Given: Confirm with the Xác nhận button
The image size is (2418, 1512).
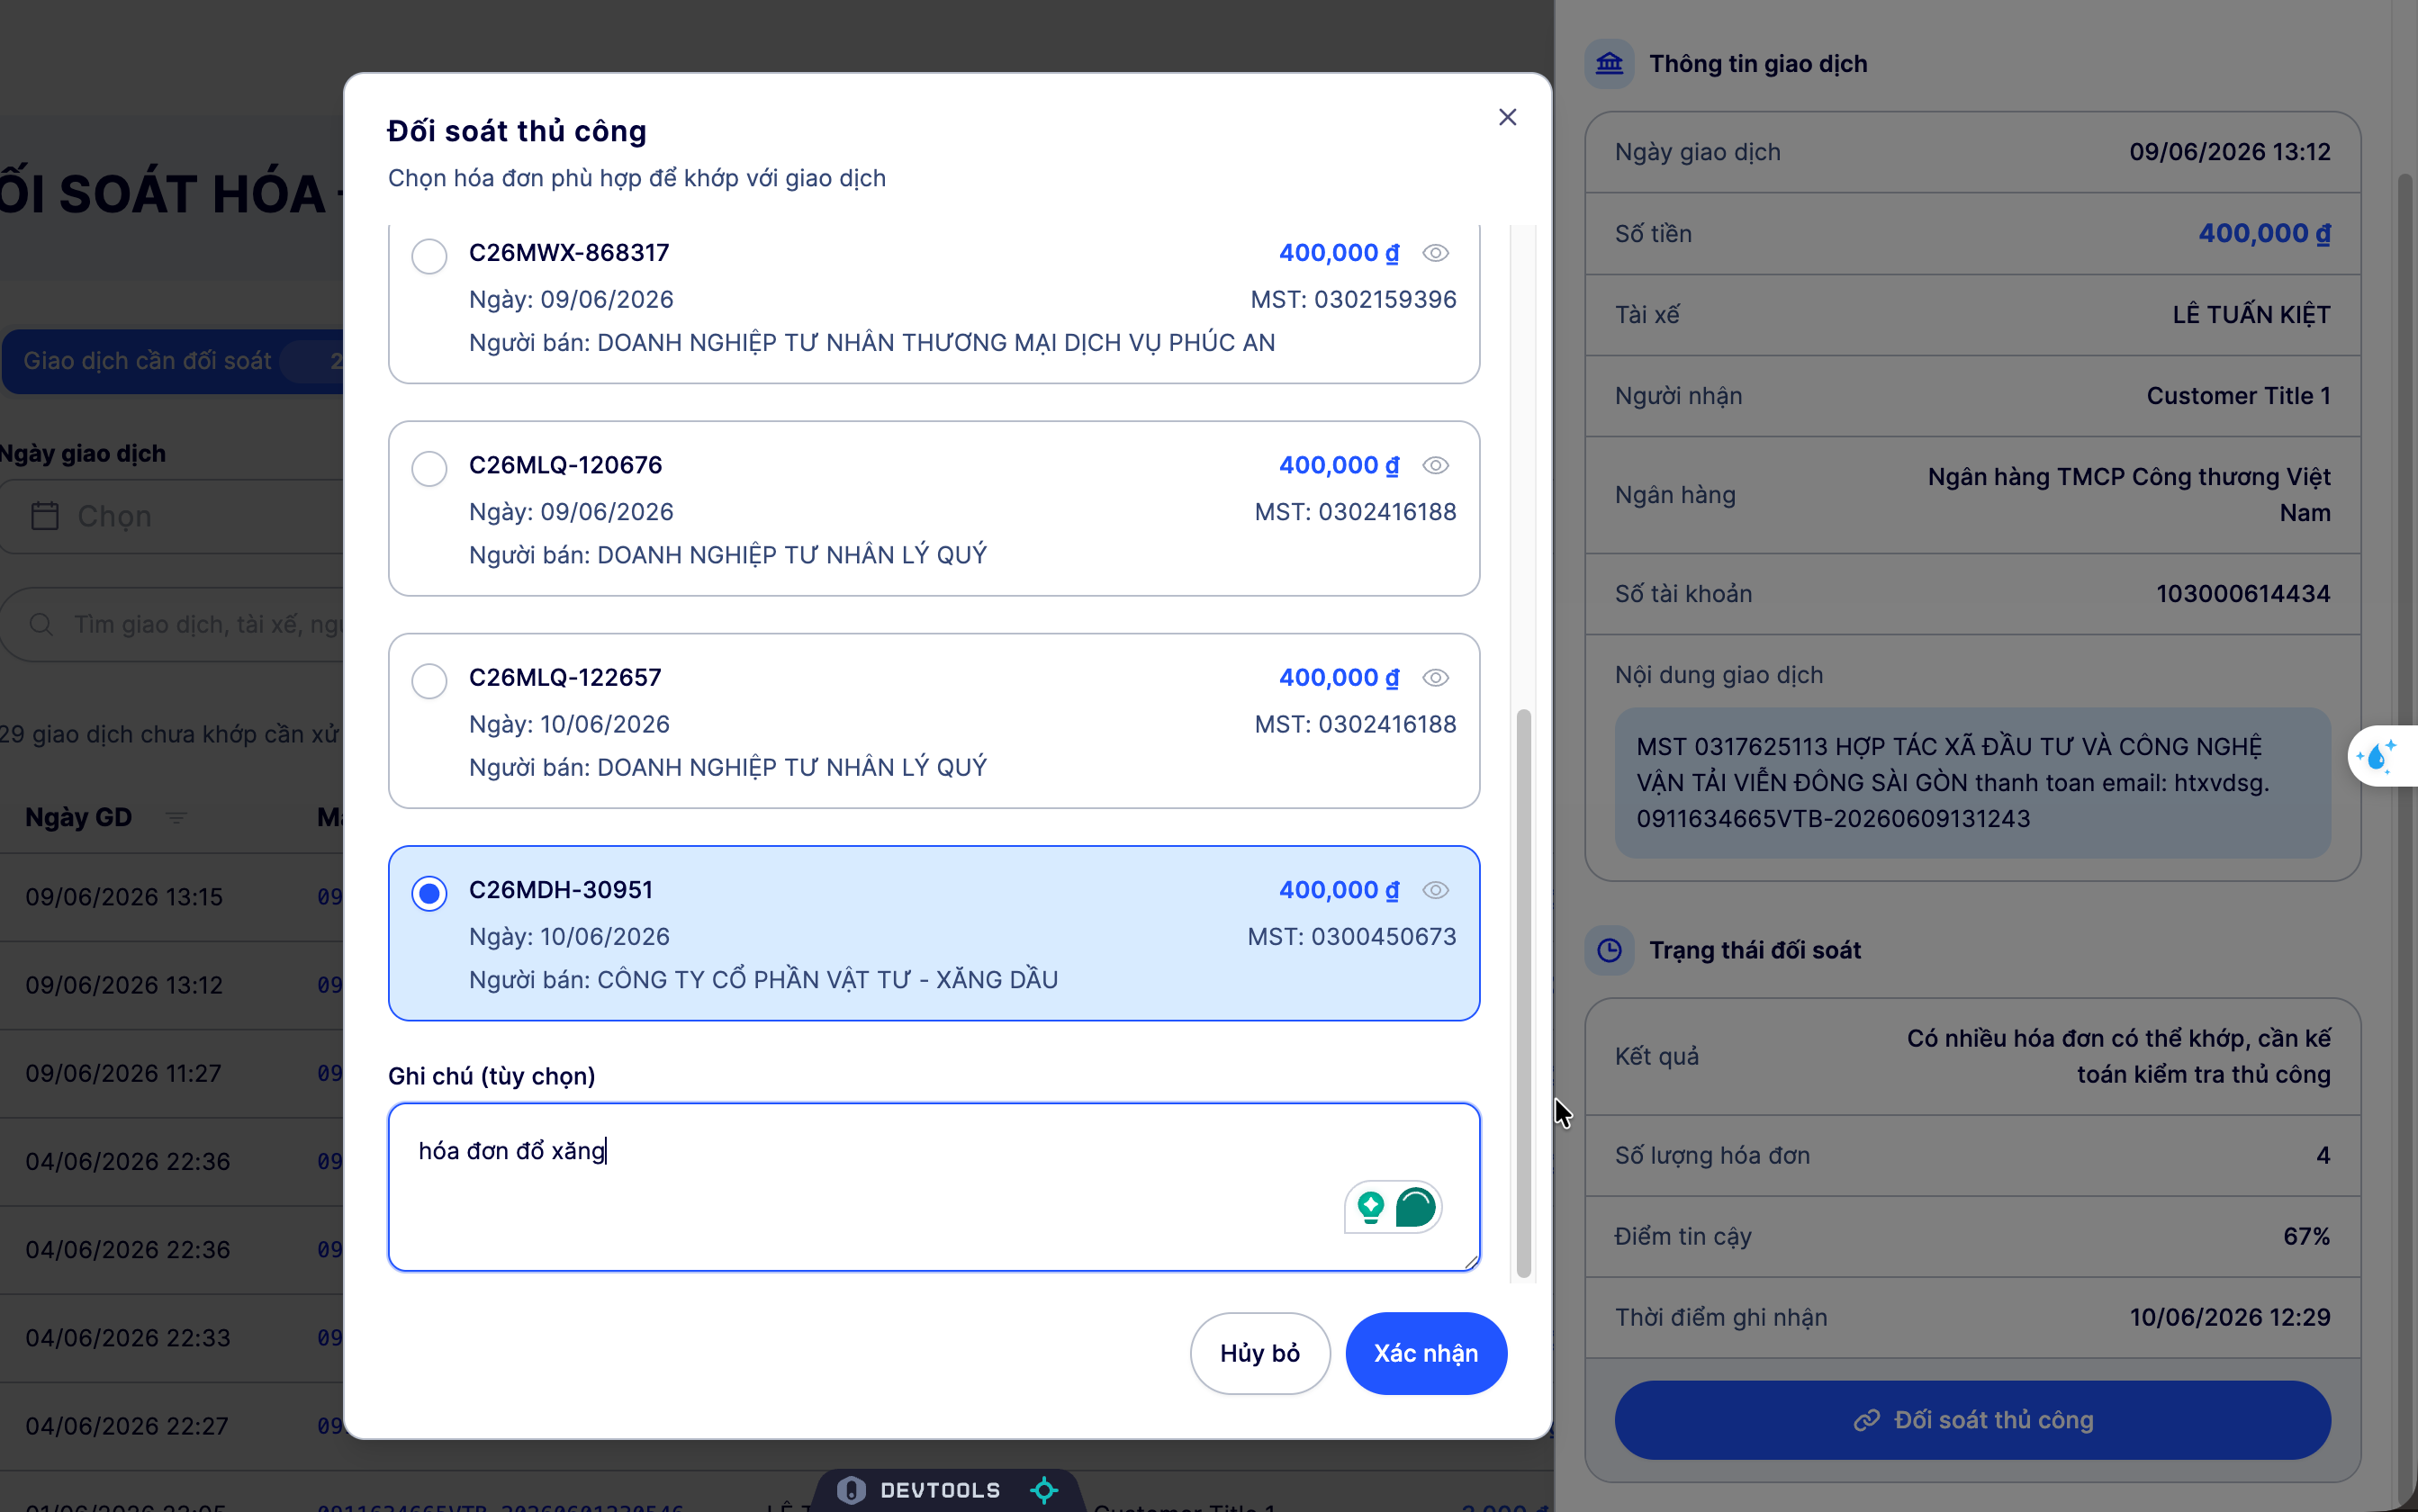Looking at the screenshot, I should point(1425,1353).
